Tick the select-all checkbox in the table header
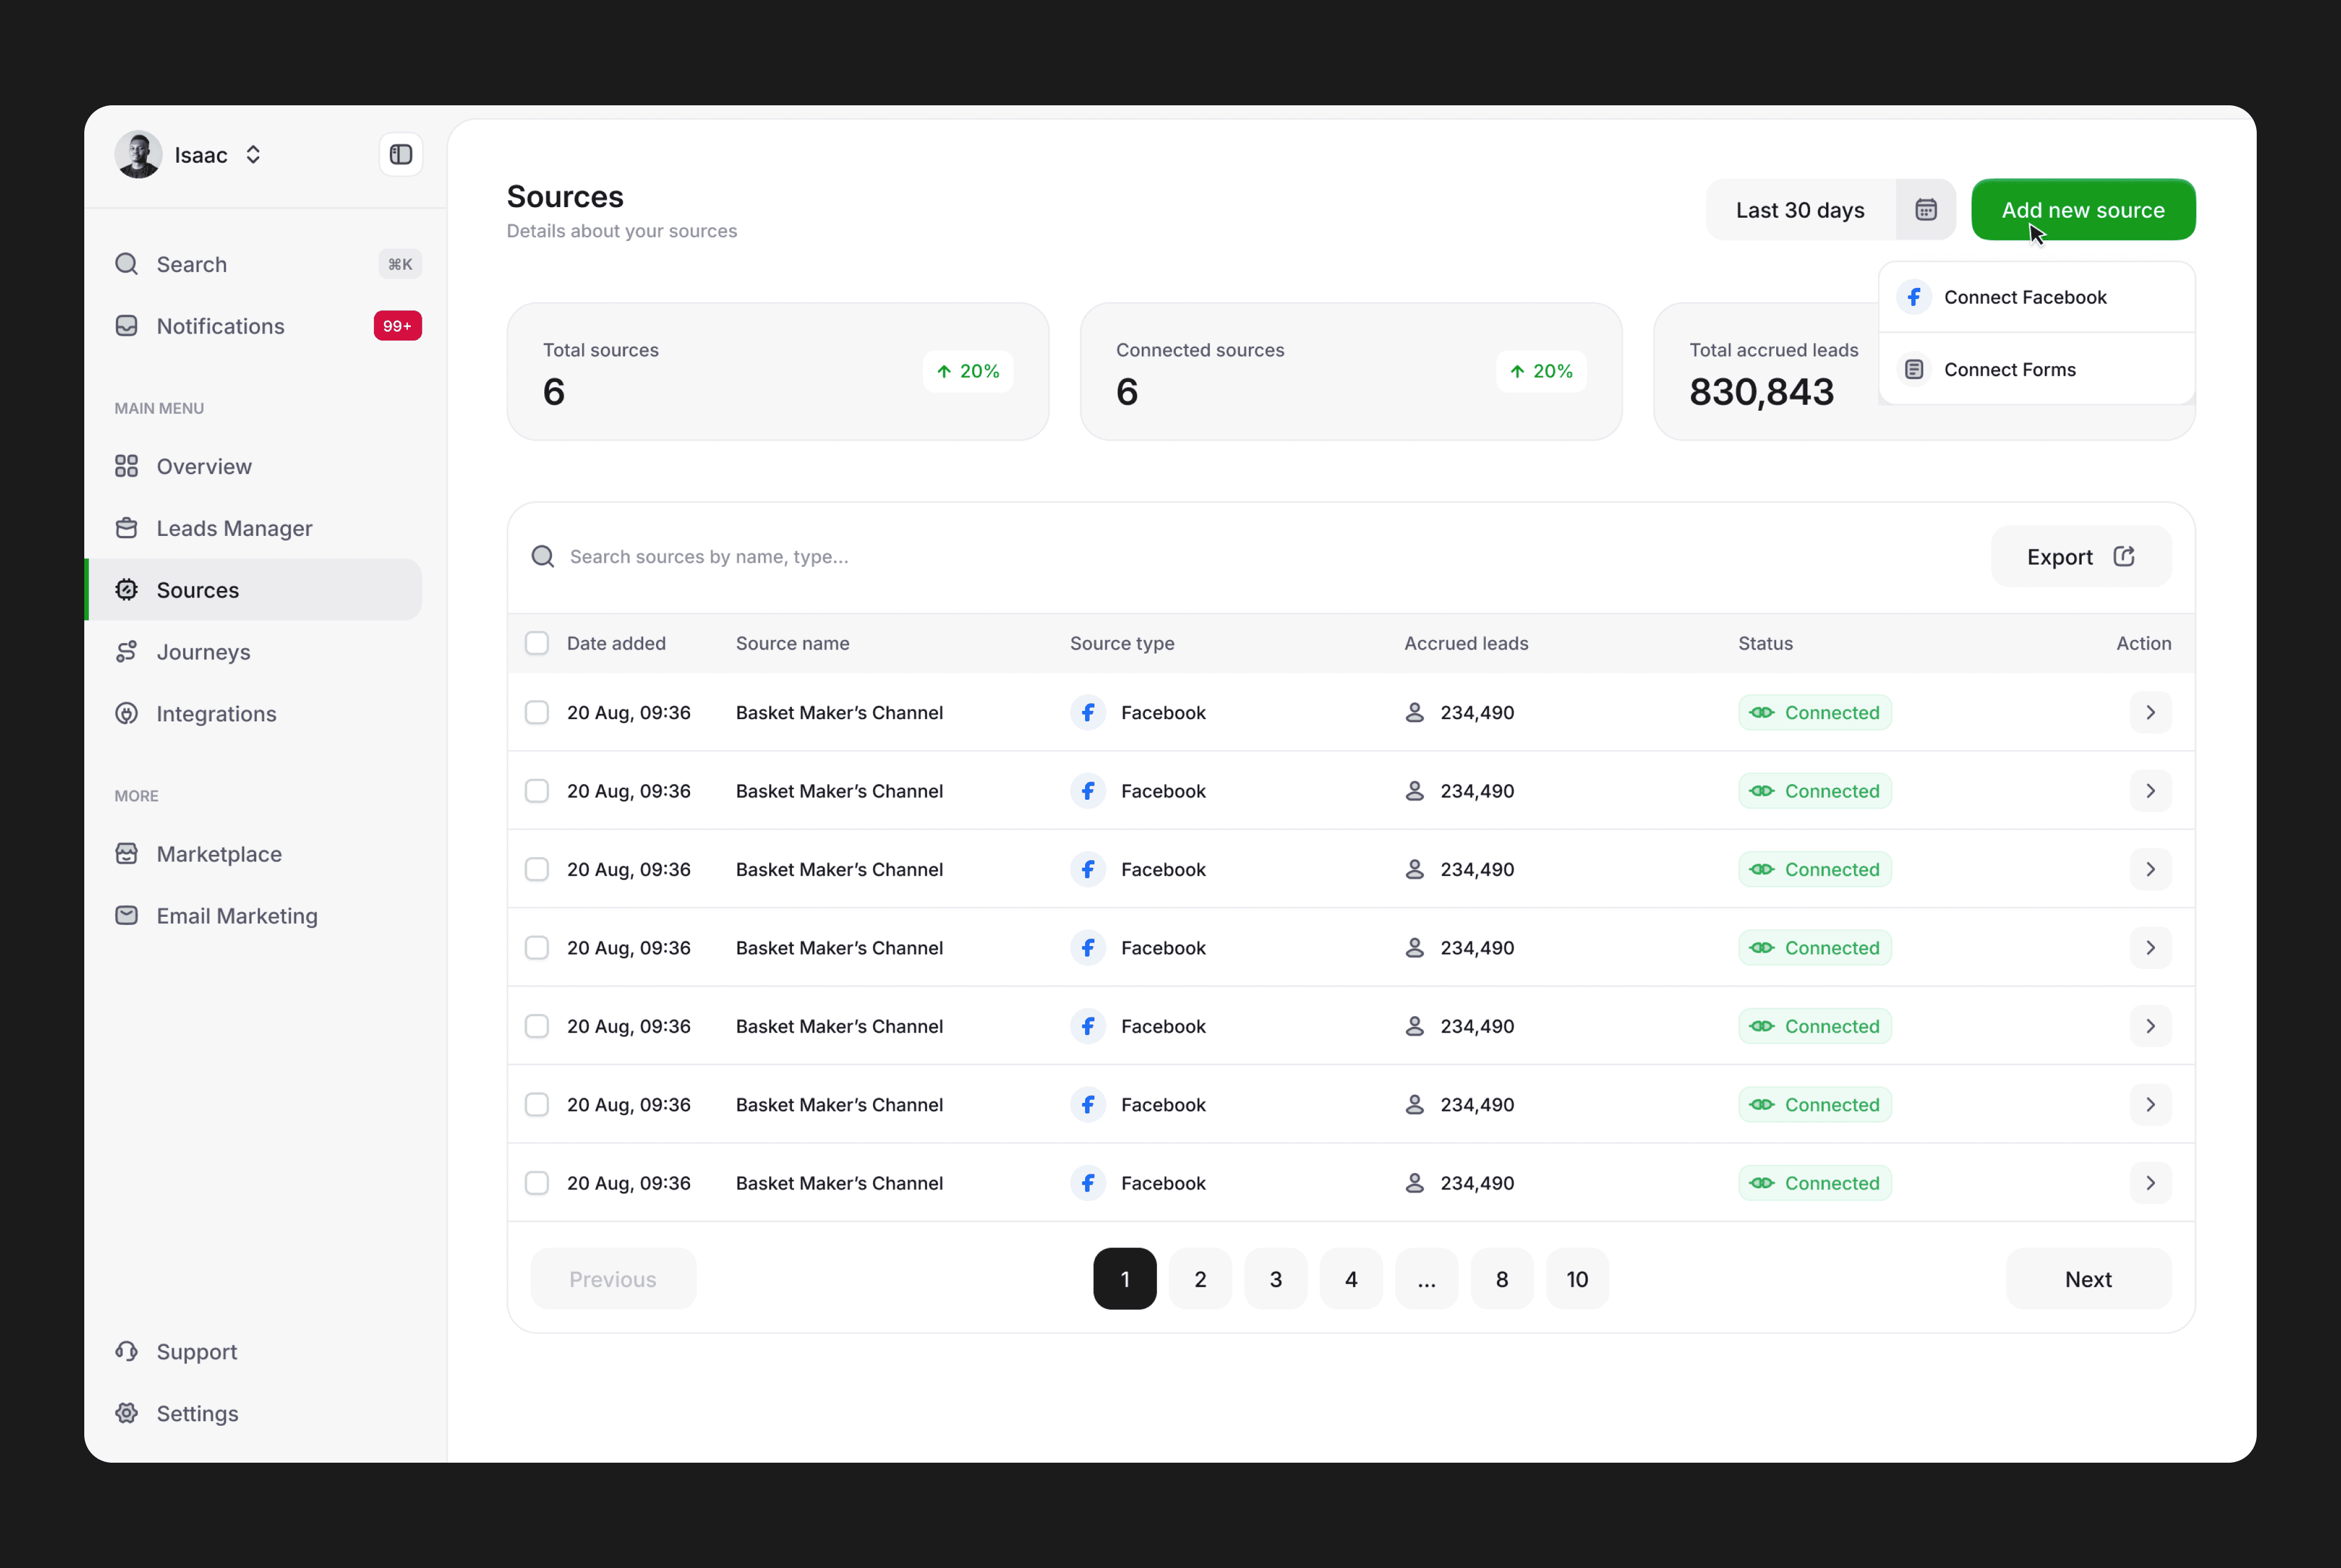 coord(537,643)
